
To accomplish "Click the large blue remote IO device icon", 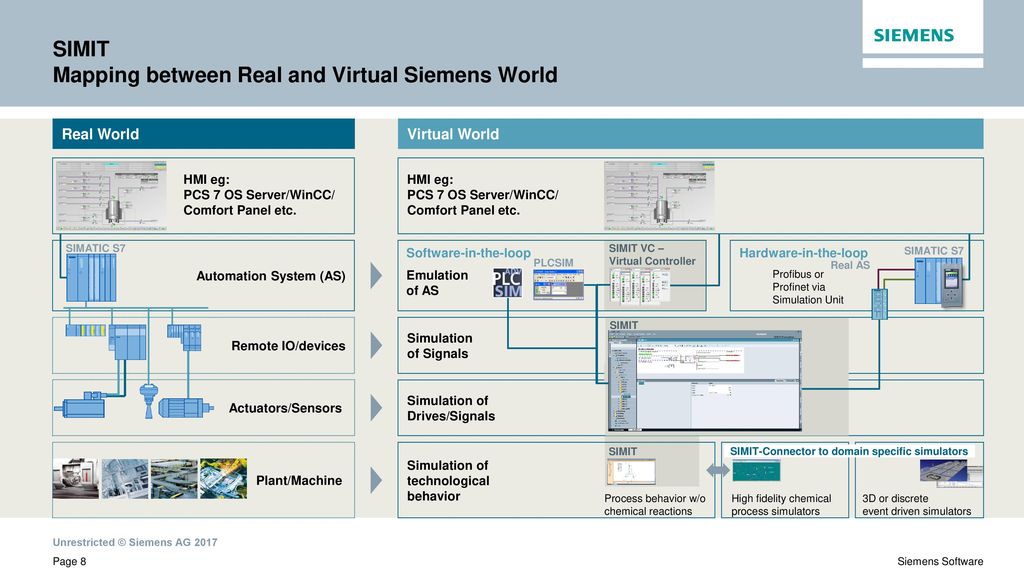I will point(128,342).
